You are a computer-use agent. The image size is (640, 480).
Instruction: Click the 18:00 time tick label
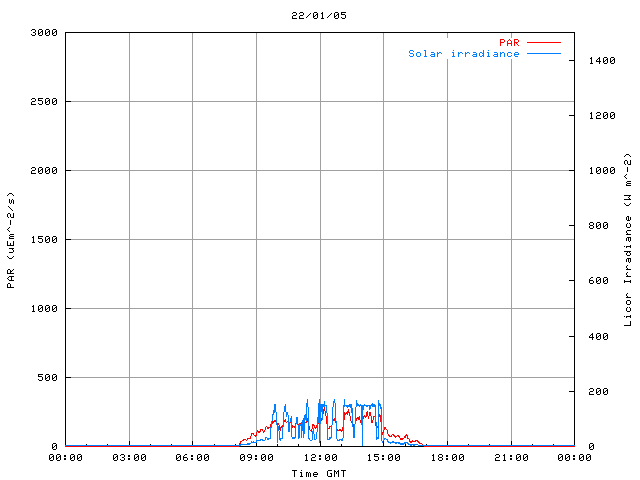tap(447, 458)
